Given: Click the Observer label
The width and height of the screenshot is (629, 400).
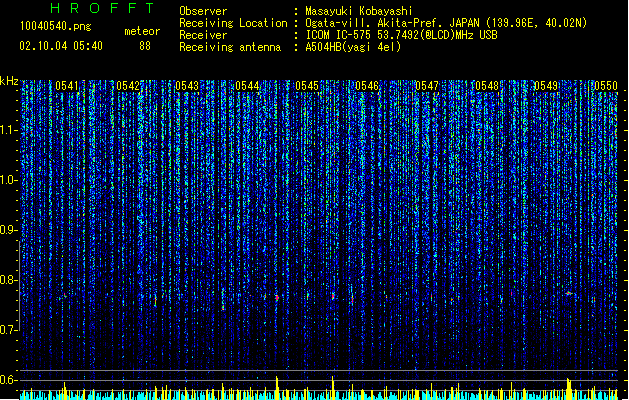Looking at the screenshot, I should [x=203, y=11].
